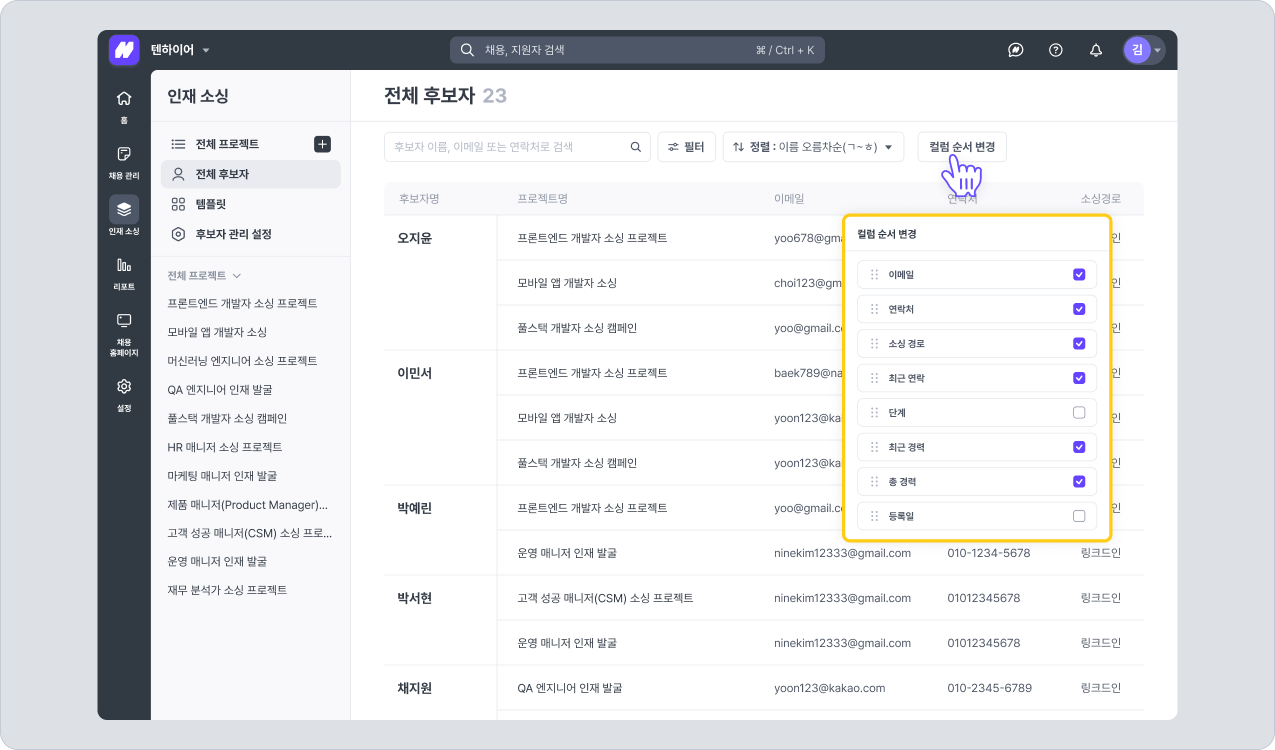Open the 정렬 sort dropdown
This screenshot has width=1275, height=750.
(x=813, y=147)
